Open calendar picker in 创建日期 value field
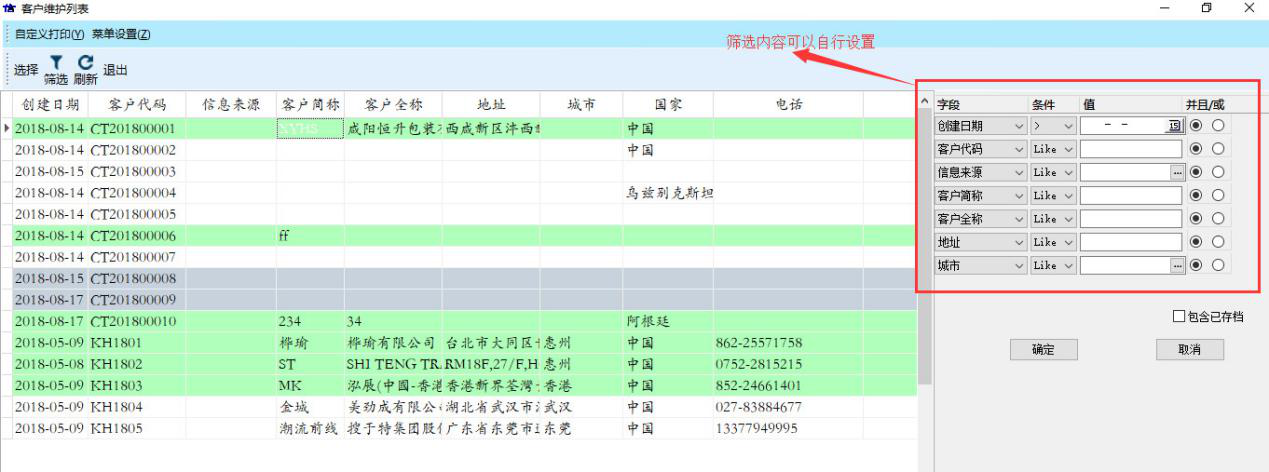 pyautogui.click(x=1174, y=126)
